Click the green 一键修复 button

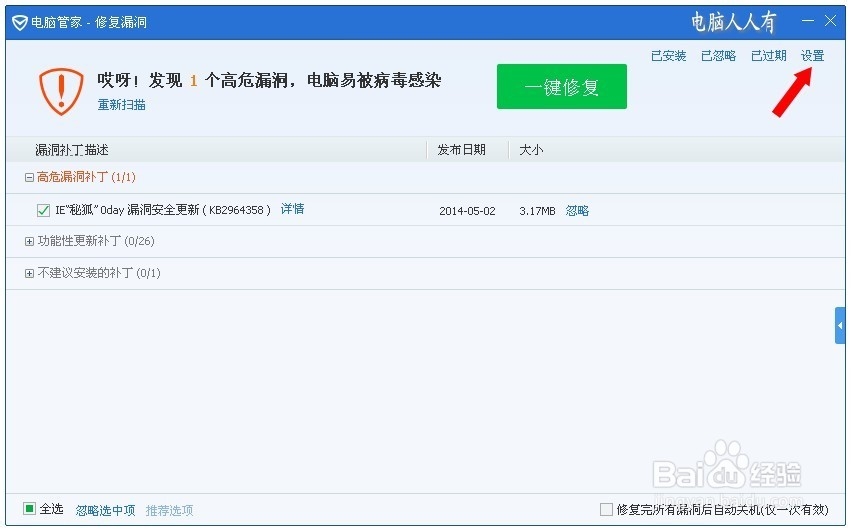pos(562,87)
